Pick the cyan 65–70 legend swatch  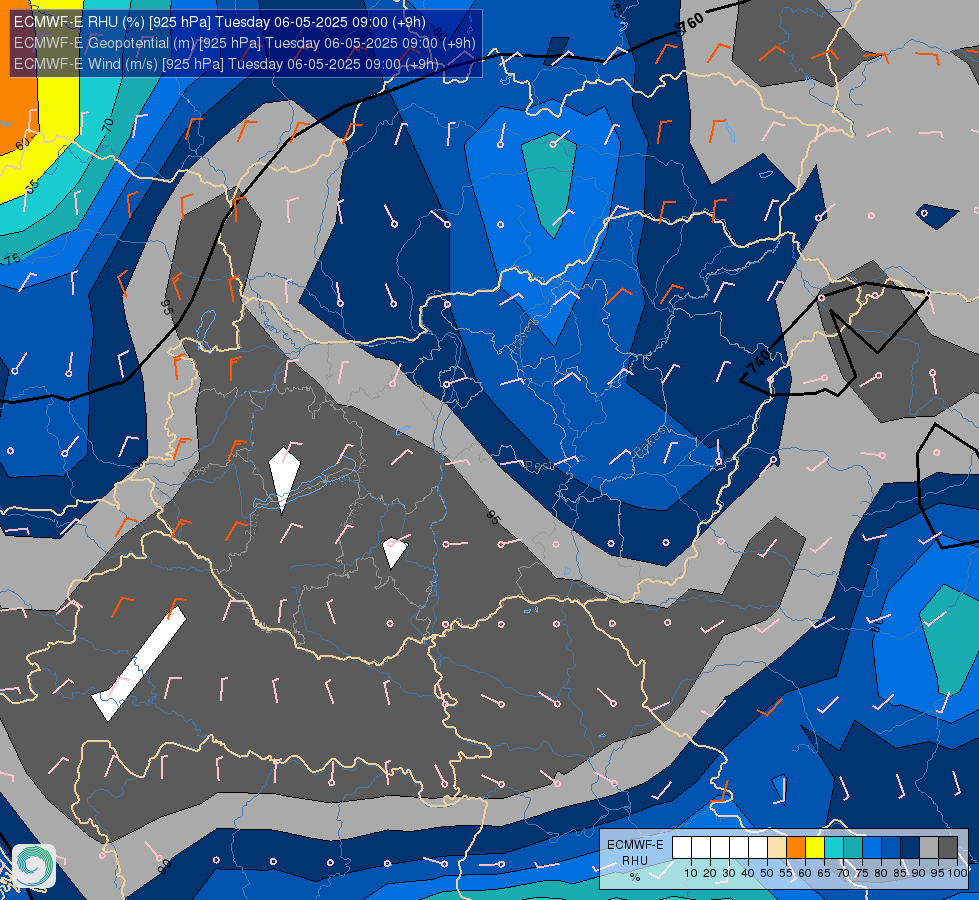point(834,848)
